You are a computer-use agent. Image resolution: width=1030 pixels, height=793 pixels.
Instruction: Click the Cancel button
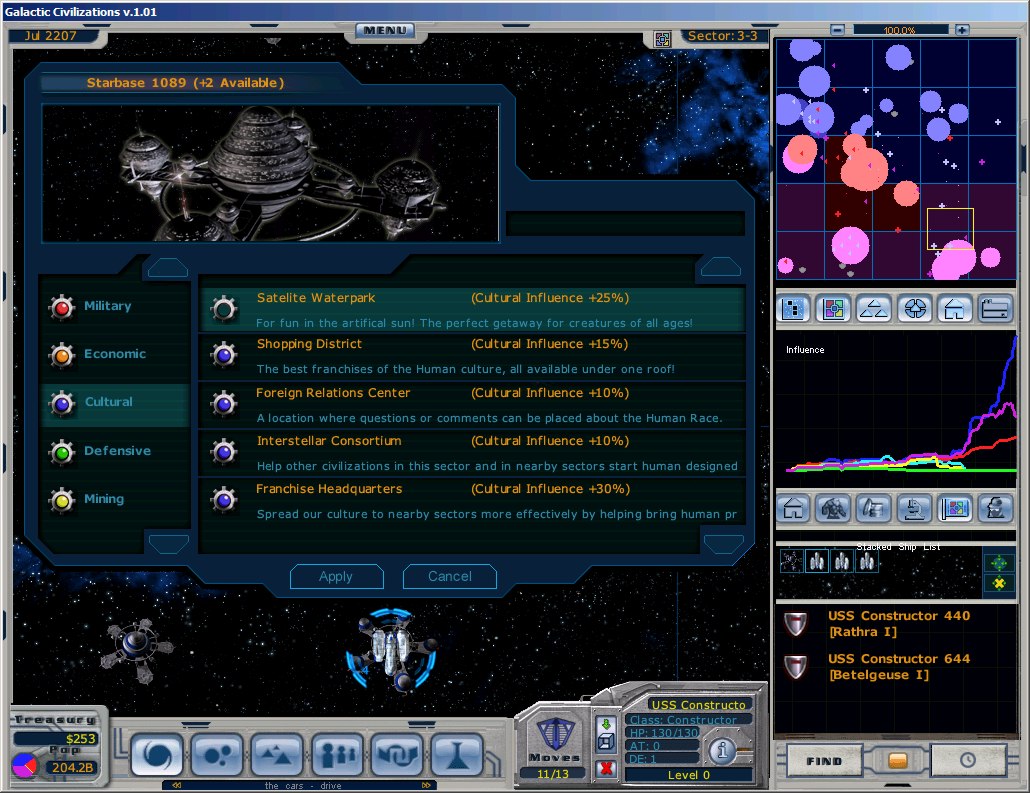(450, 576)
